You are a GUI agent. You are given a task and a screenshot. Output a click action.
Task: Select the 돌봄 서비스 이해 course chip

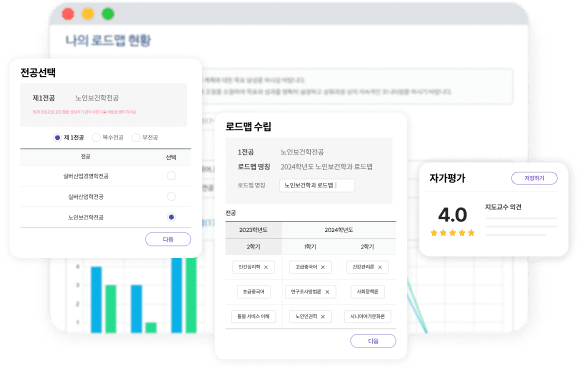[253, 317]
